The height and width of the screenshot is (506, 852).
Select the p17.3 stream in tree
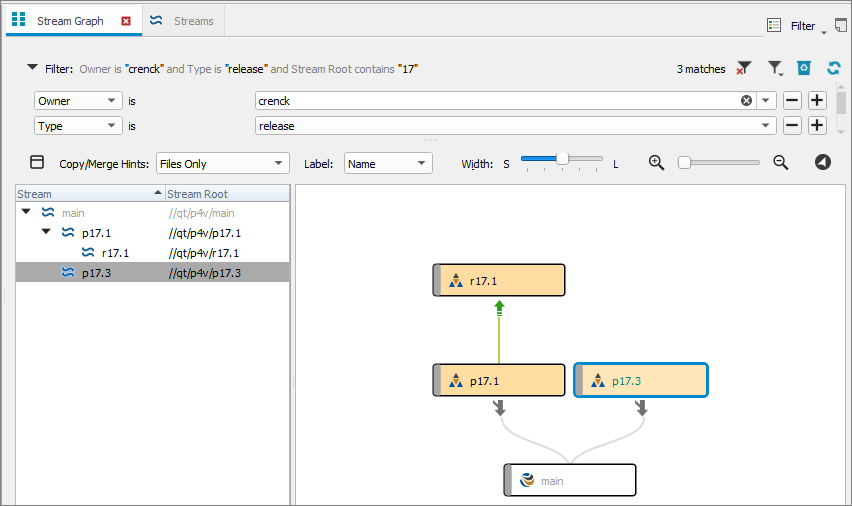point(96,273)
